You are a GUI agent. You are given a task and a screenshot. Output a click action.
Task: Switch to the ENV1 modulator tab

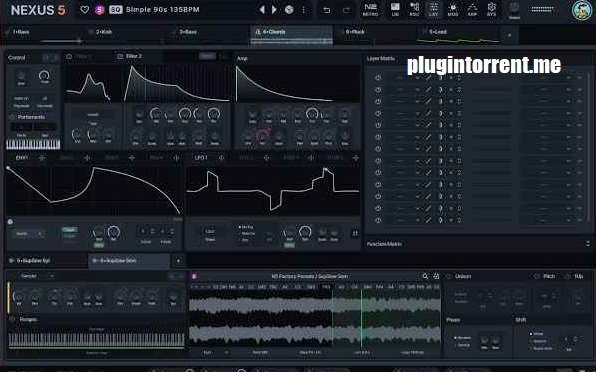point(22,158)
